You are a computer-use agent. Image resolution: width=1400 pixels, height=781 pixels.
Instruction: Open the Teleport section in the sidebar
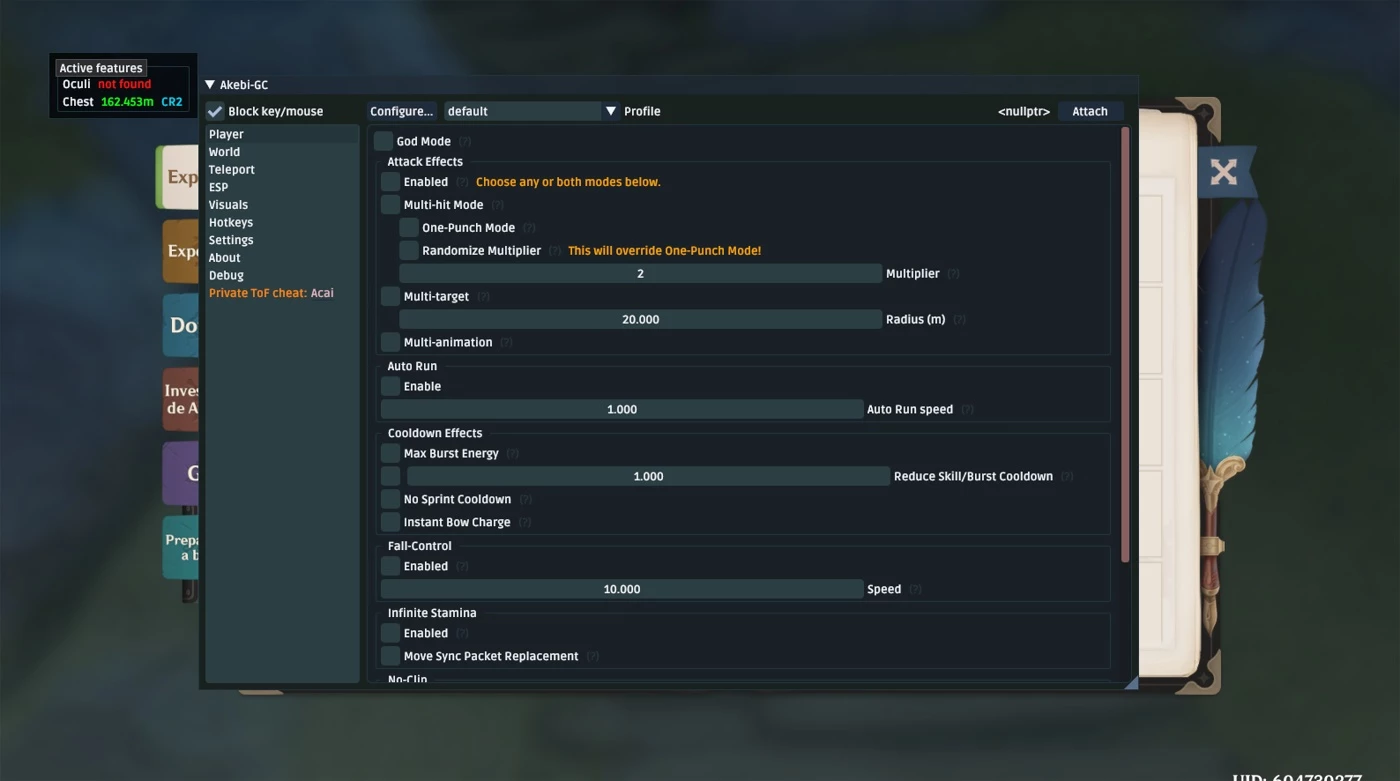coord(232,170)
